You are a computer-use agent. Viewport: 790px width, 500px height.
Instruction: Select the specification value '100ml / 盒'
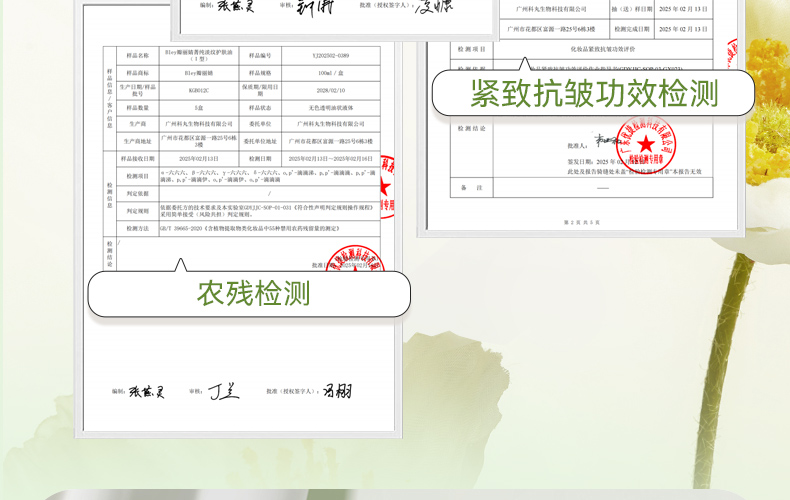pyautogui.click(x=331, y=73)
